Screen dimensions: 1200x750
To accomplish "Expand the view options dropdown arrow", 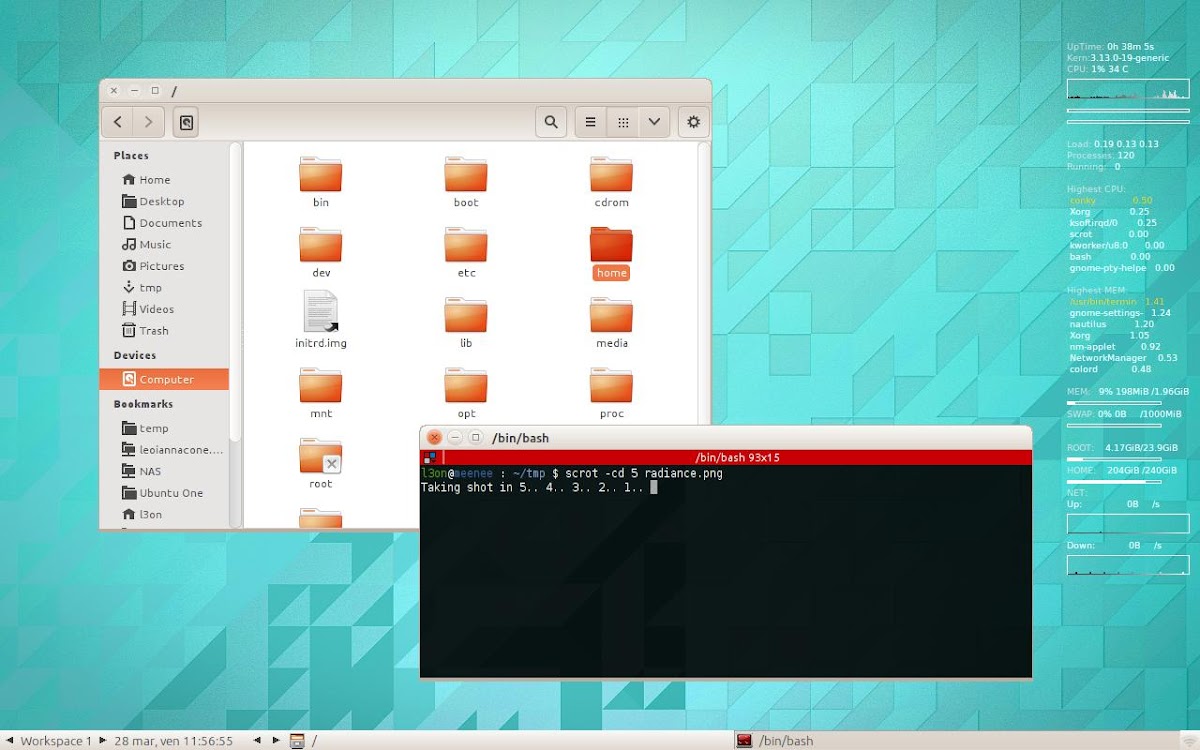I will [x=654, y=122].
